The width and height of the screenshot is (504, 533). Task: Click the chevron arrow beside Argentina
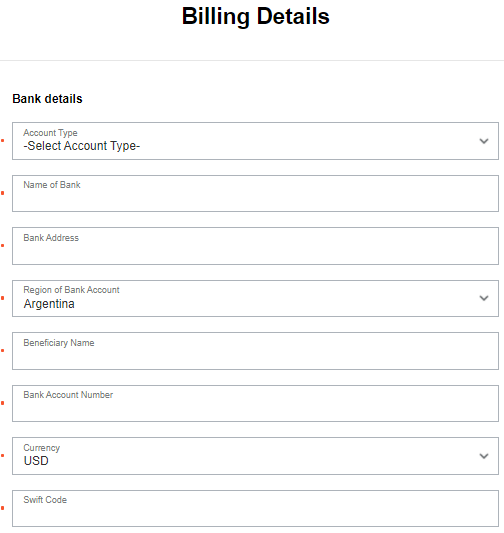pos(484,298)
